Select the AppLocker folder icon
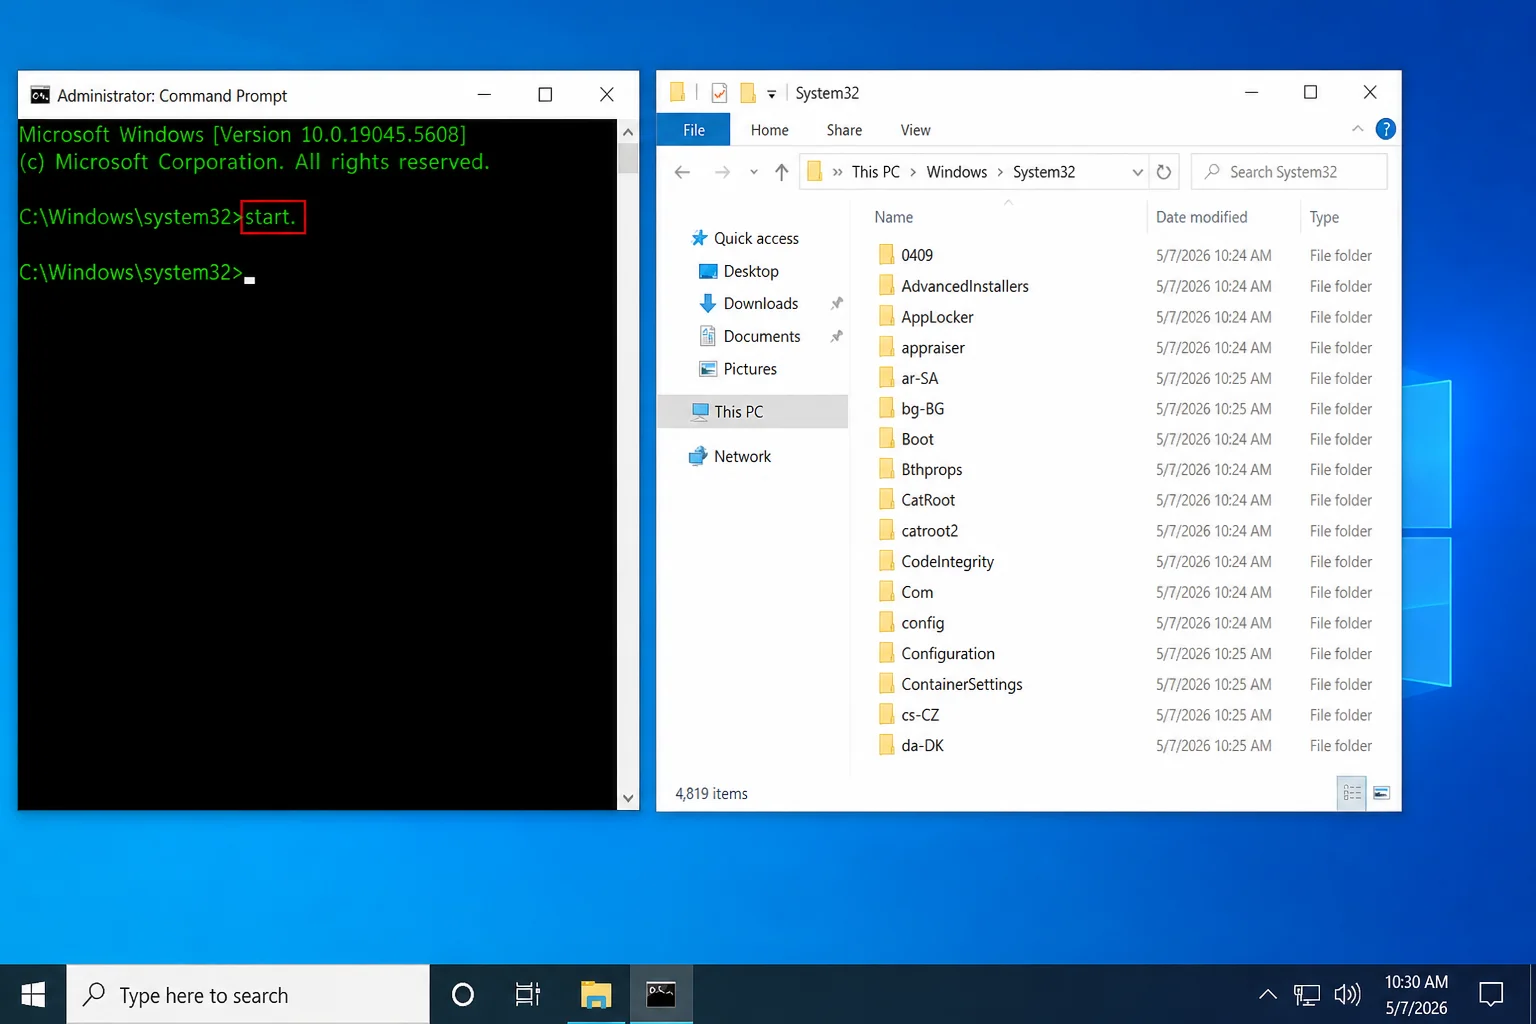This screenshot has height=1024, width=1536. [x=886, y=317]
